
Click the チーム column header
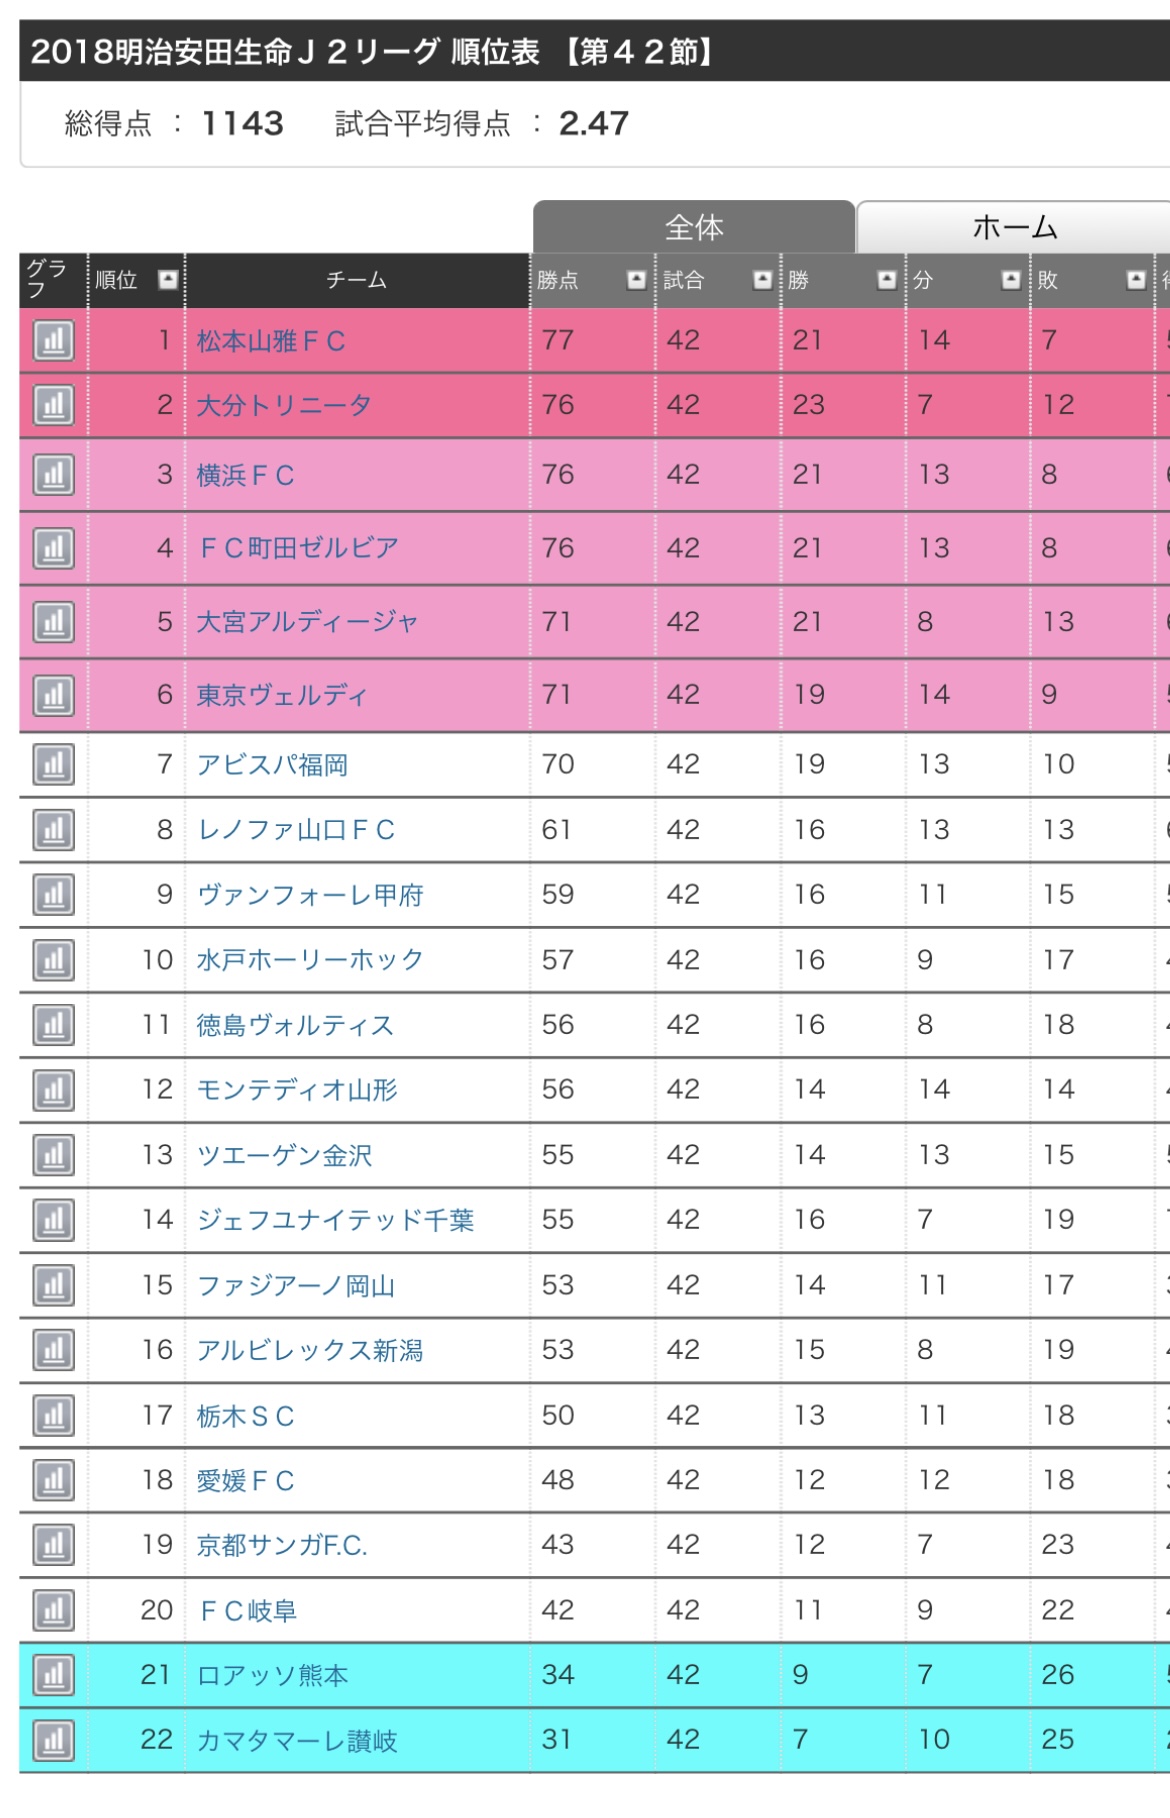(357, 280)
